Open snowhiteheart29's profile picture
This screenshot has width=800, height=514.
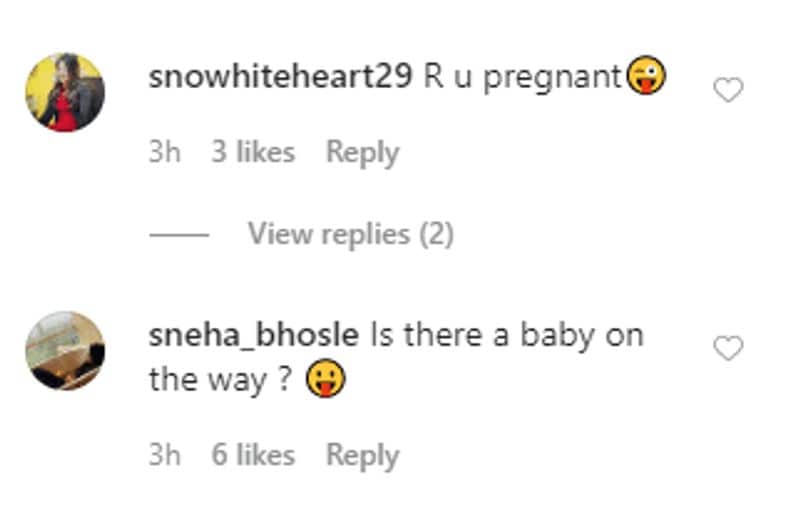(x=65, y=92)
